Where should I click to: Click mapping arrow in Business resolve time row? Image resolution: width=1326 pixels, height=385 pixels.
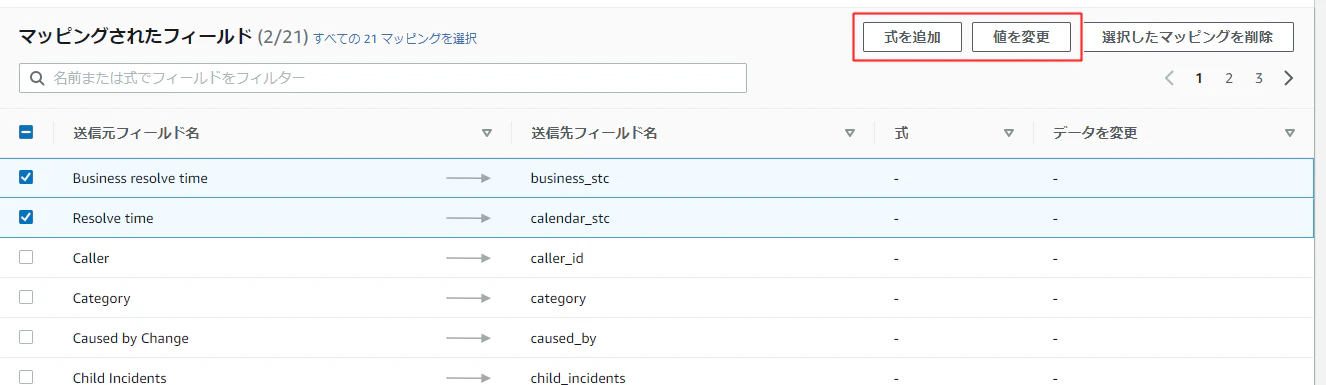(x=468, y=178)
